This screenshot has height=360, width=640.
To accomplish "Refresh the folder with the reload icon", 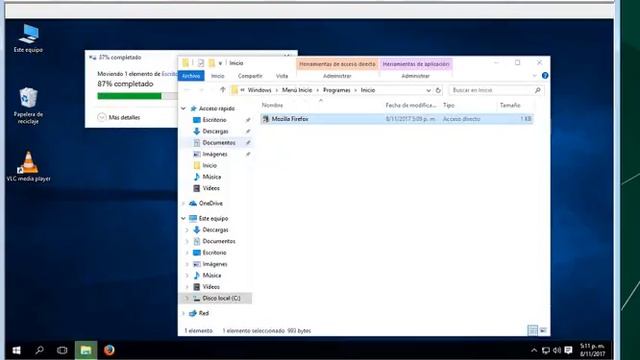I will point(438,90).
